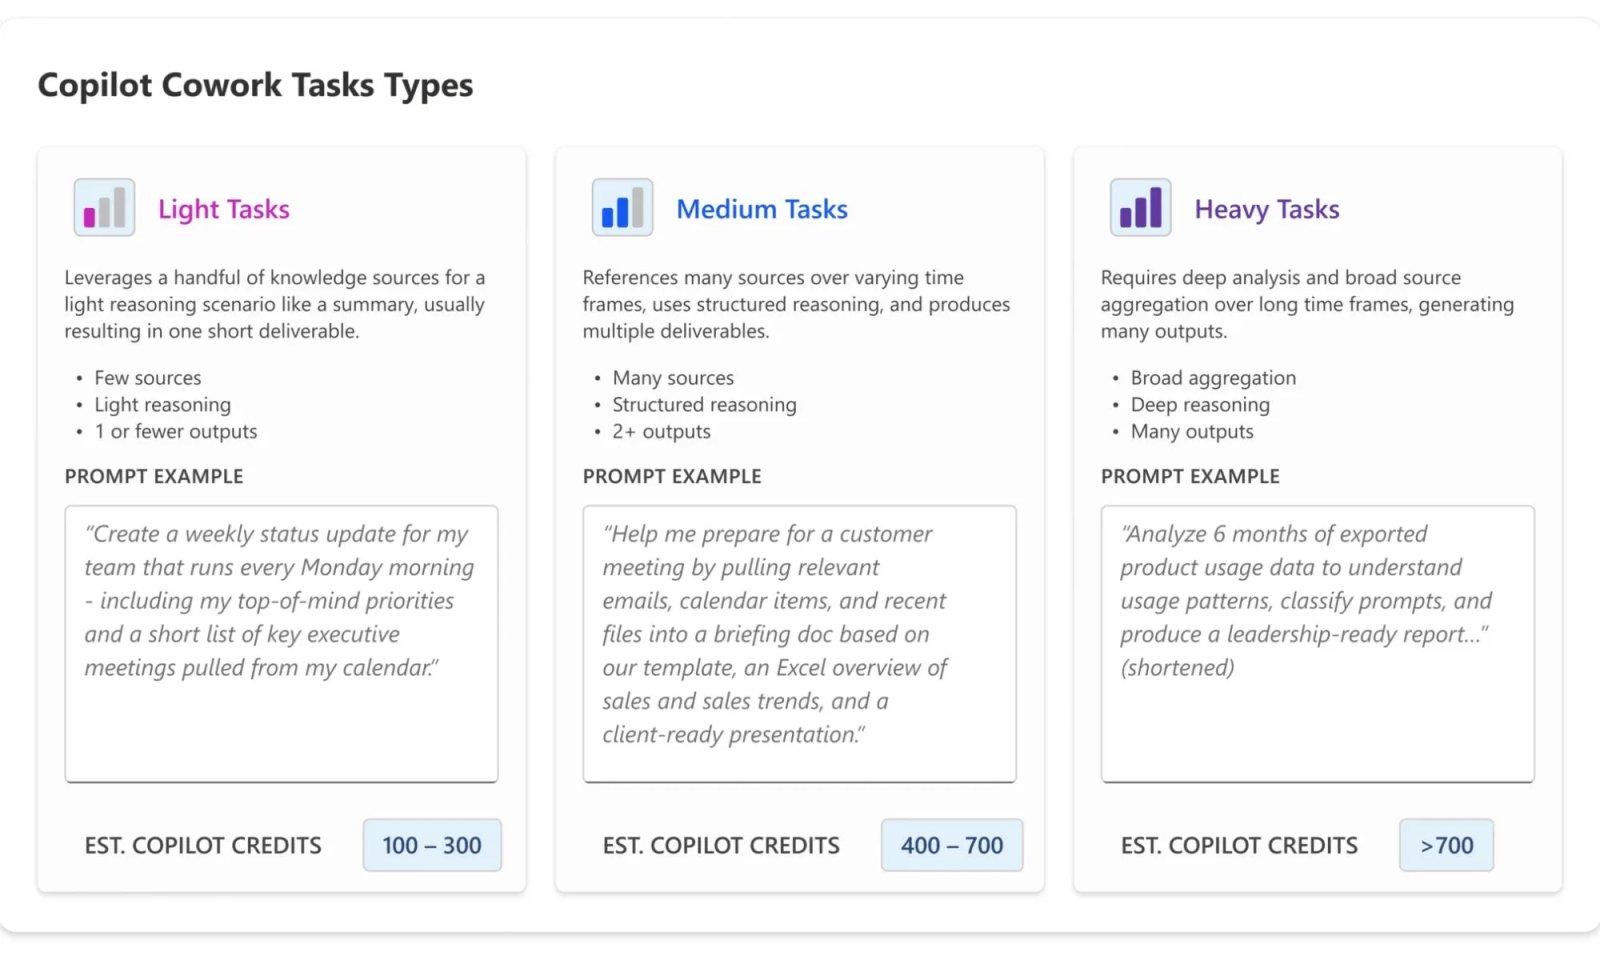
Task: Click the 'Few sources' bullet
Action: (x=148, y=378)
